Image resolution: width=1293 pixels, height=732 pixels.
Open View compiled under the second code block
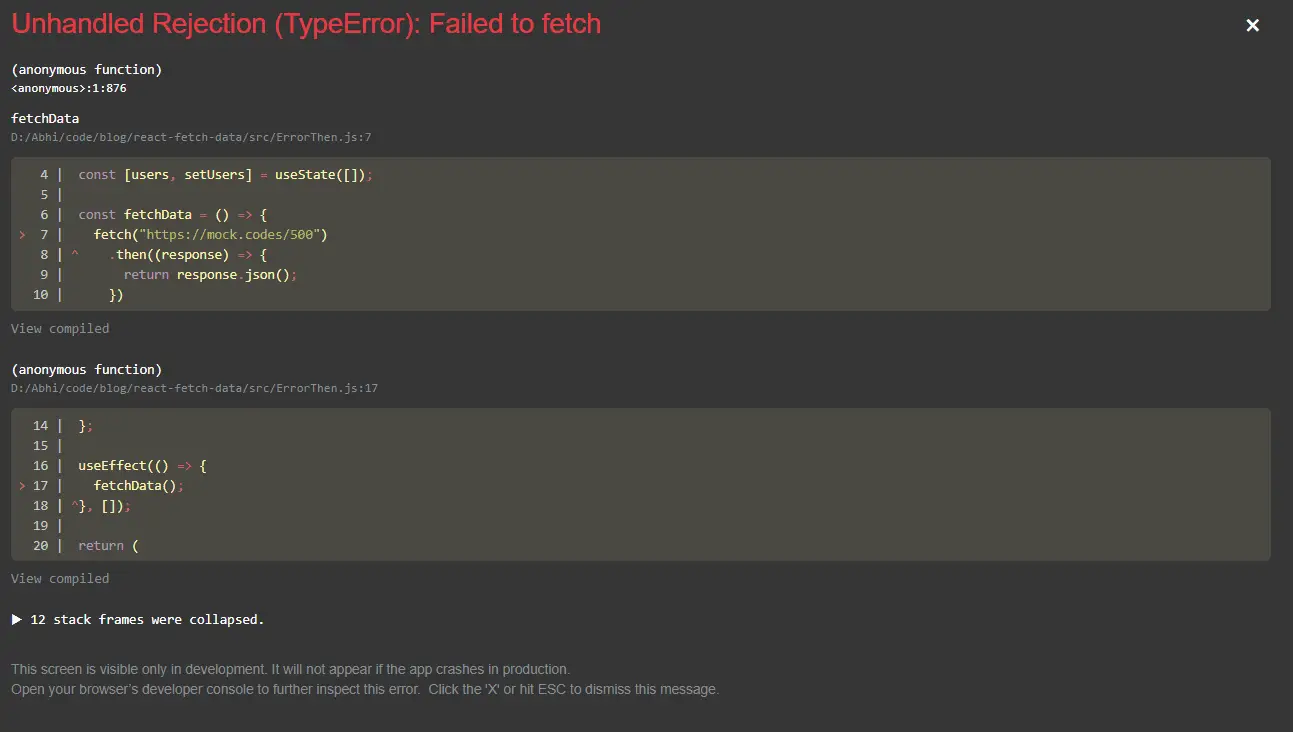(59, 578)
